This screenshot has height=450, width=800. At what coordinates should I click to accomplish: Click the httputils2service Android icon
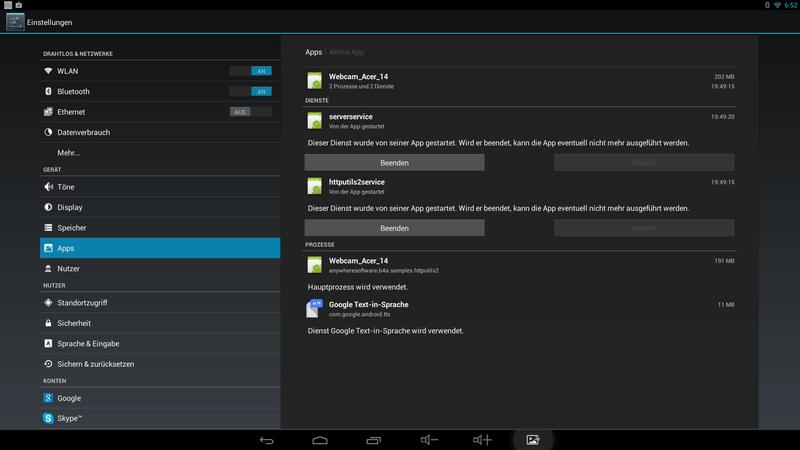(314, 186)
